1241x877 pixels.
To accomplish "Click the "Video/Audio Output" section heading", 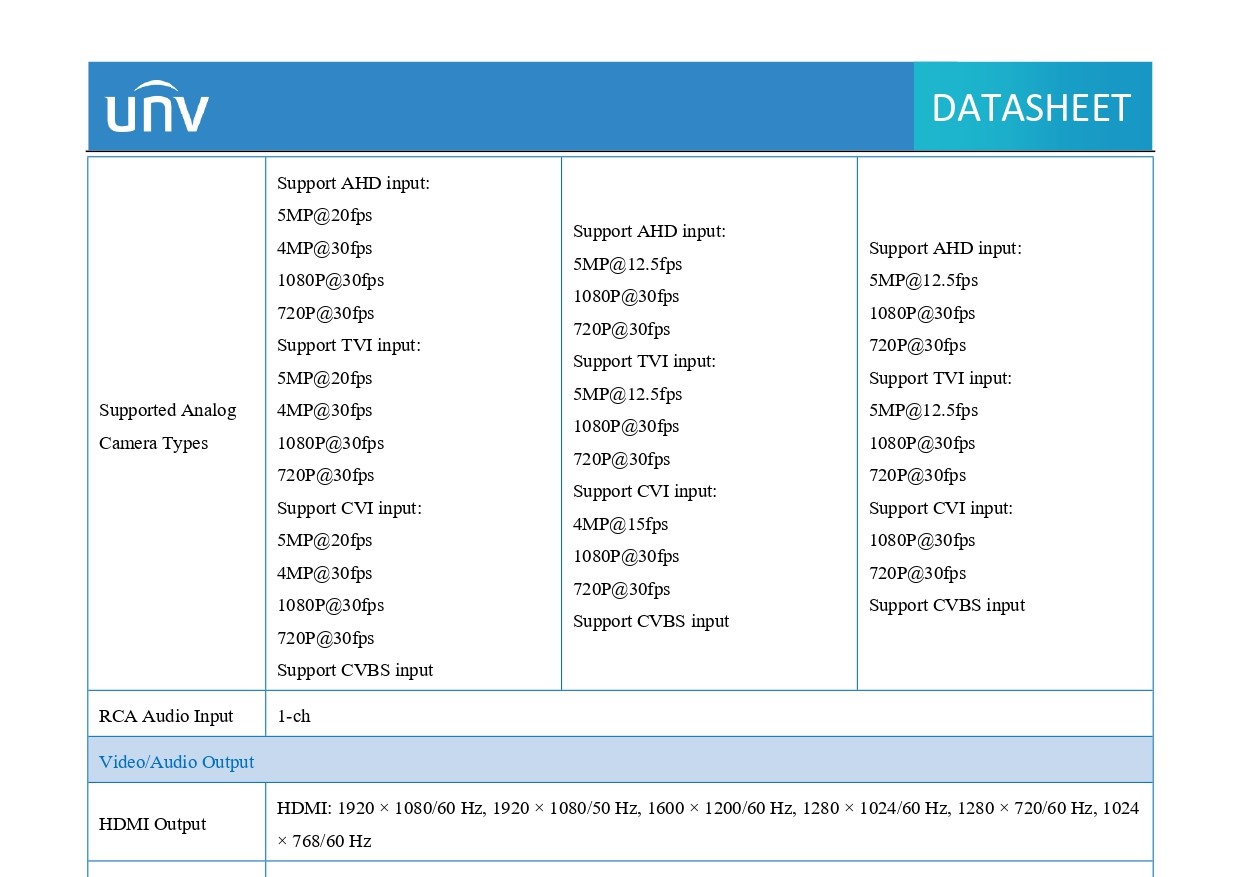I will (x=177, y=762).
